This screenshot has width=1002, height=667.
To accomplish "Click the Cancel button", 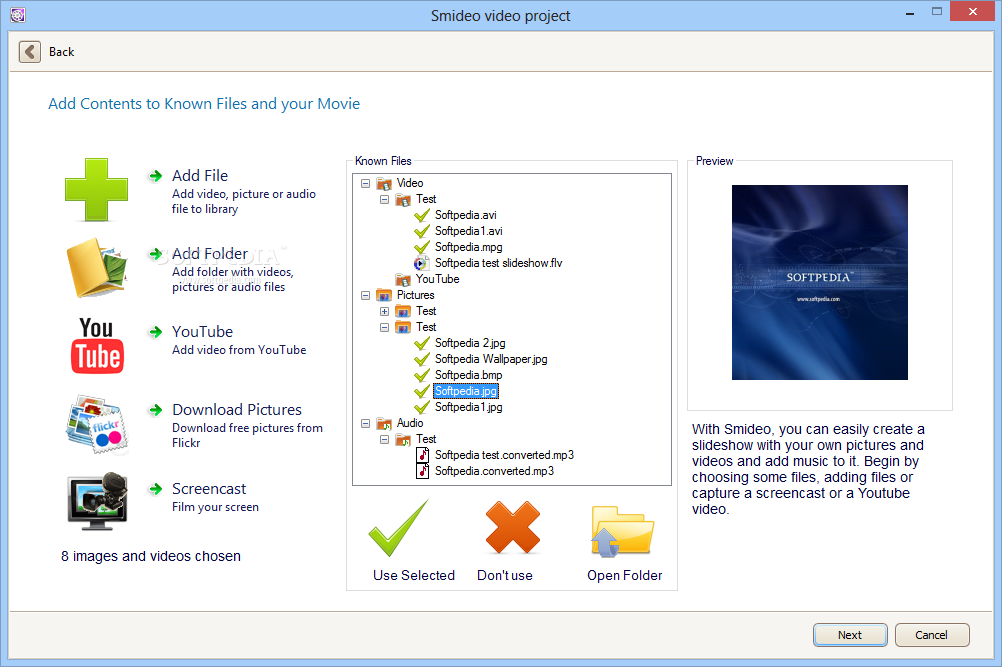I will click(x=932, y=635).
